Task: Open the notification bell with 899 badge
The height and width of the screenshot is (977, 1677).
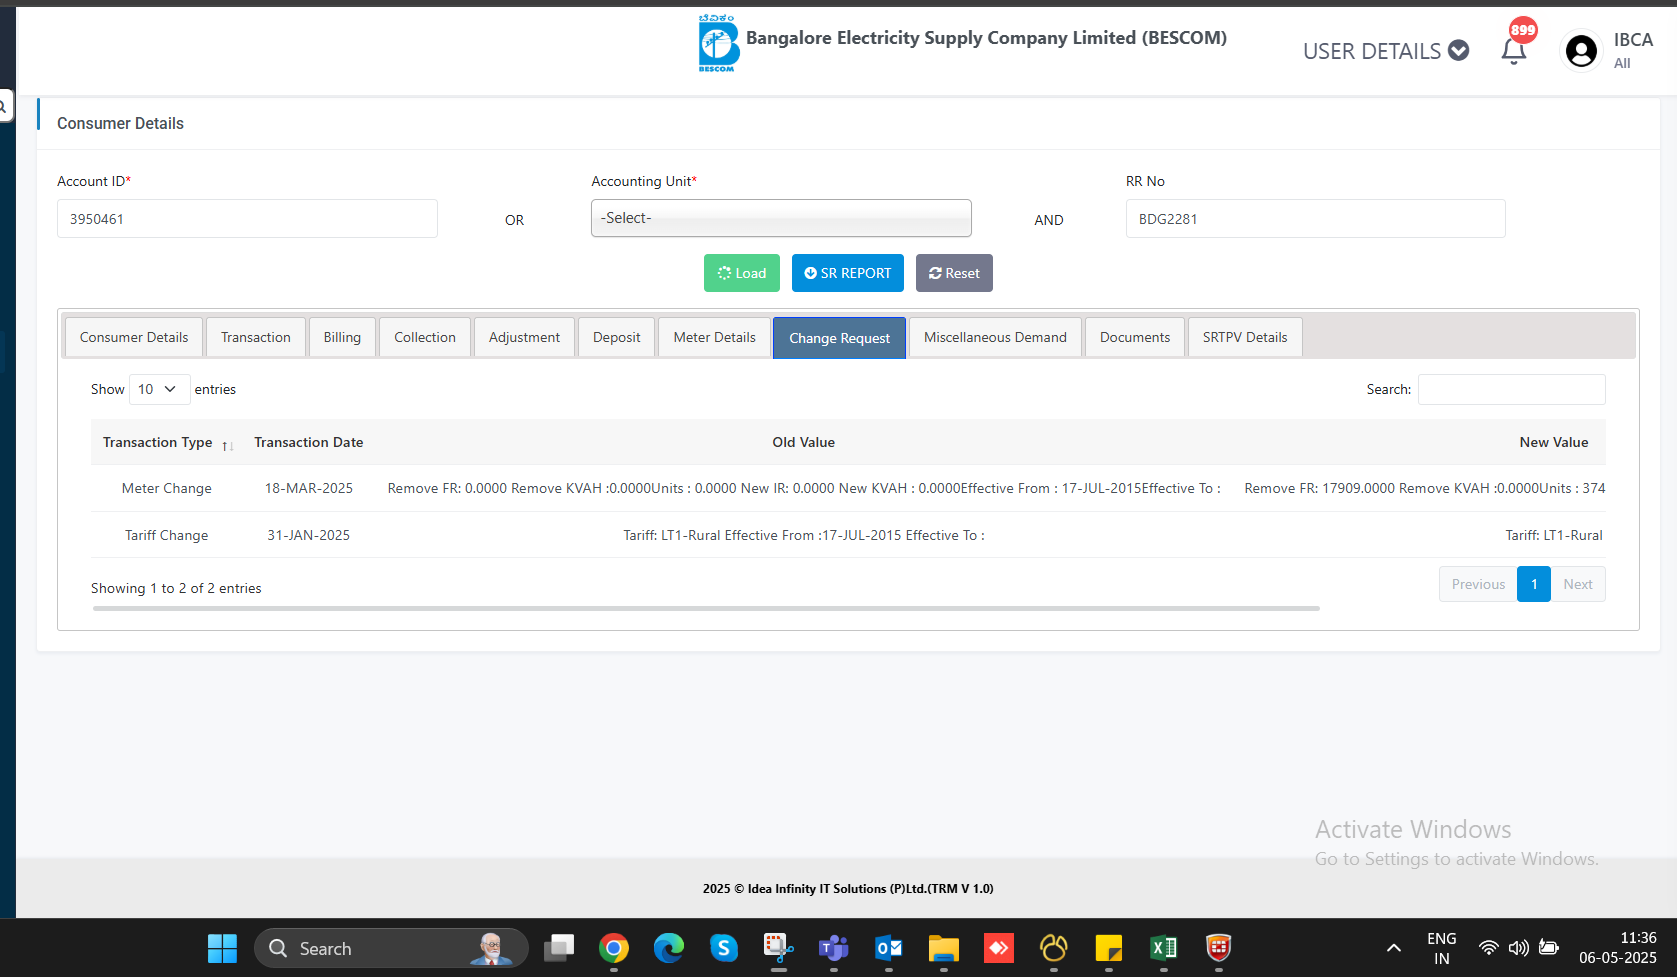Action: click(x=1515, y=50)
